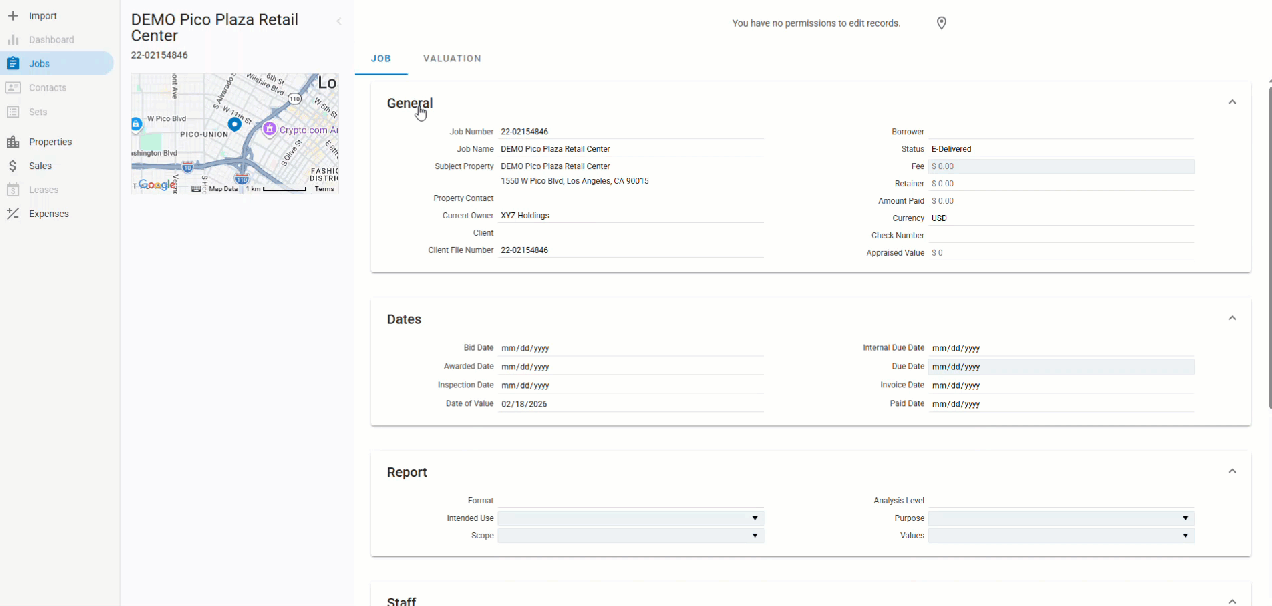Click the Google map thumbnail
Image resolution: width=1272 pixels, height=606 pixels.
coord(235,133)
